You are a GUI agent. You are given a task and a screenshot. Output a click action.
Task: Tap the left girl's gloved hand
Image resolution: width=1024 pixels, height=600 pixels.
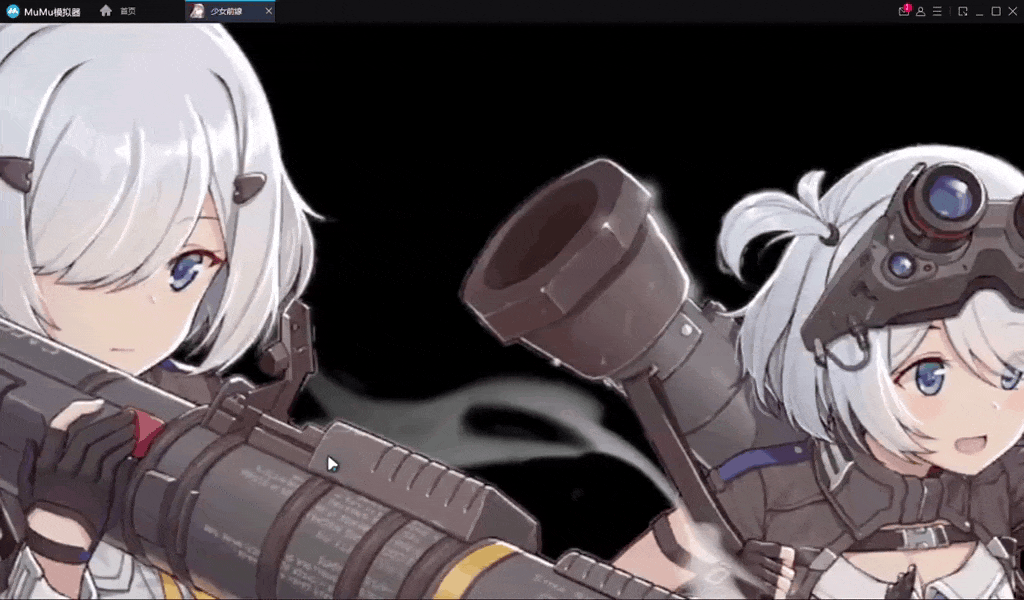75,460
